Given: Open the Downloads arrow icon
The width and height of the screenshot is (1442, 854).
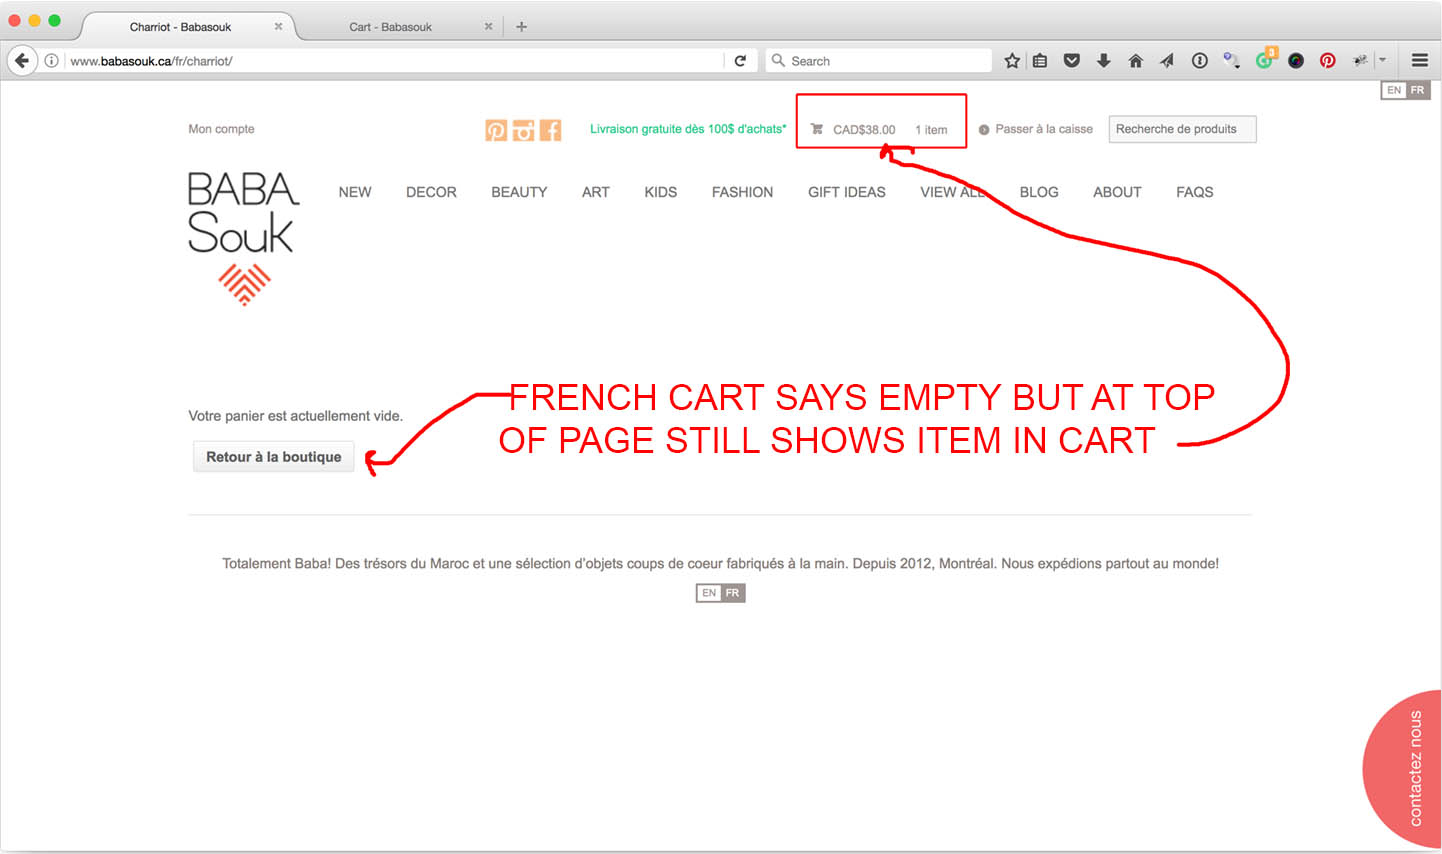Looking at the screenshot, I should [x=1104, y=61].
